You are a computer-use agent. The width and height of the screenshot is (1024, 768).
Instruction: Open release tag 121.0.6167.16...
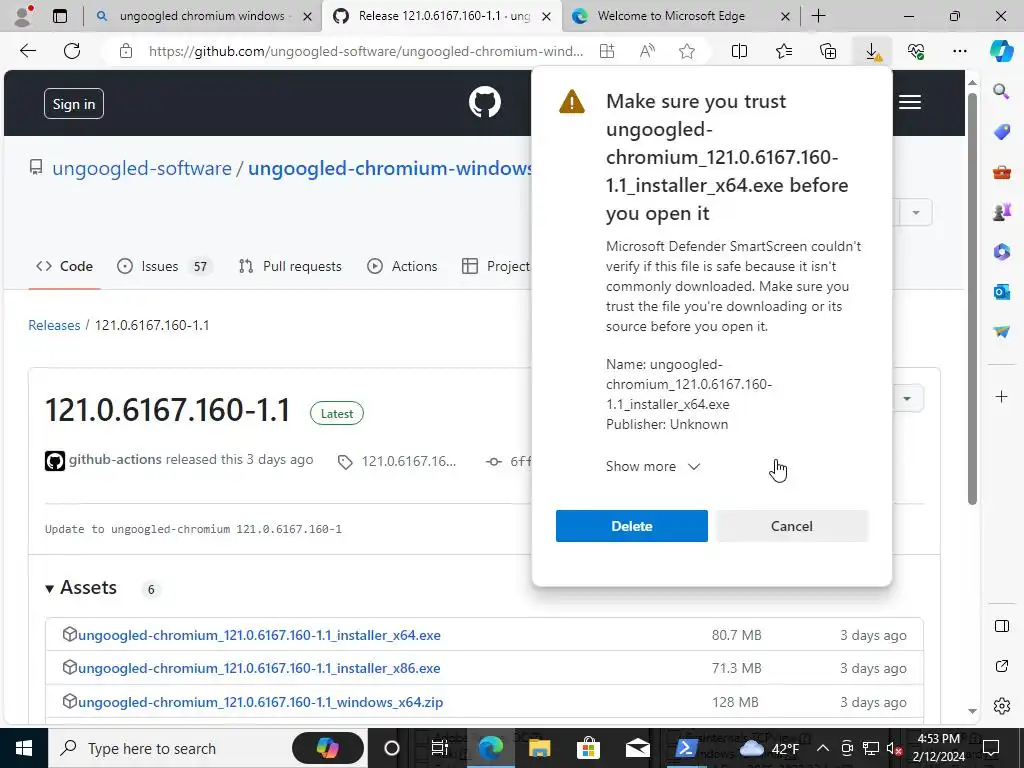(398, 461)
